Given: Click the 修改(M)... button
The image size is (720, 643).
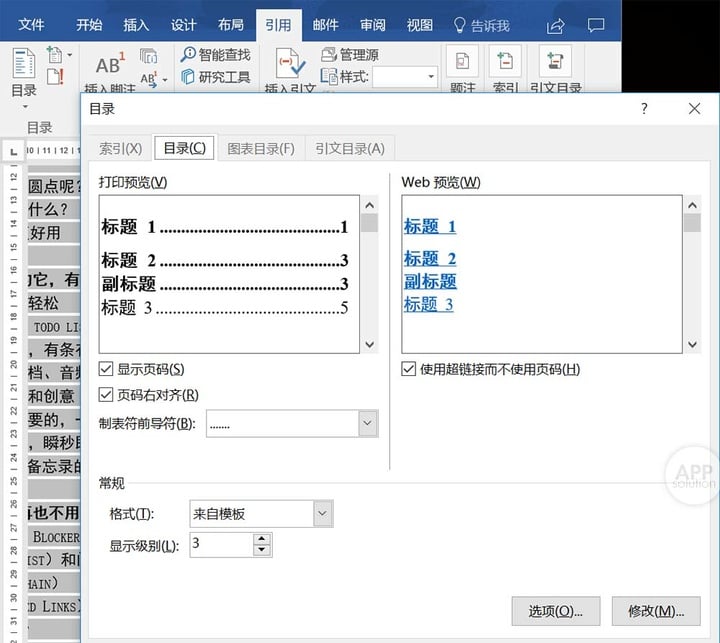Looking at the screenshot, I should pos(656,611).
